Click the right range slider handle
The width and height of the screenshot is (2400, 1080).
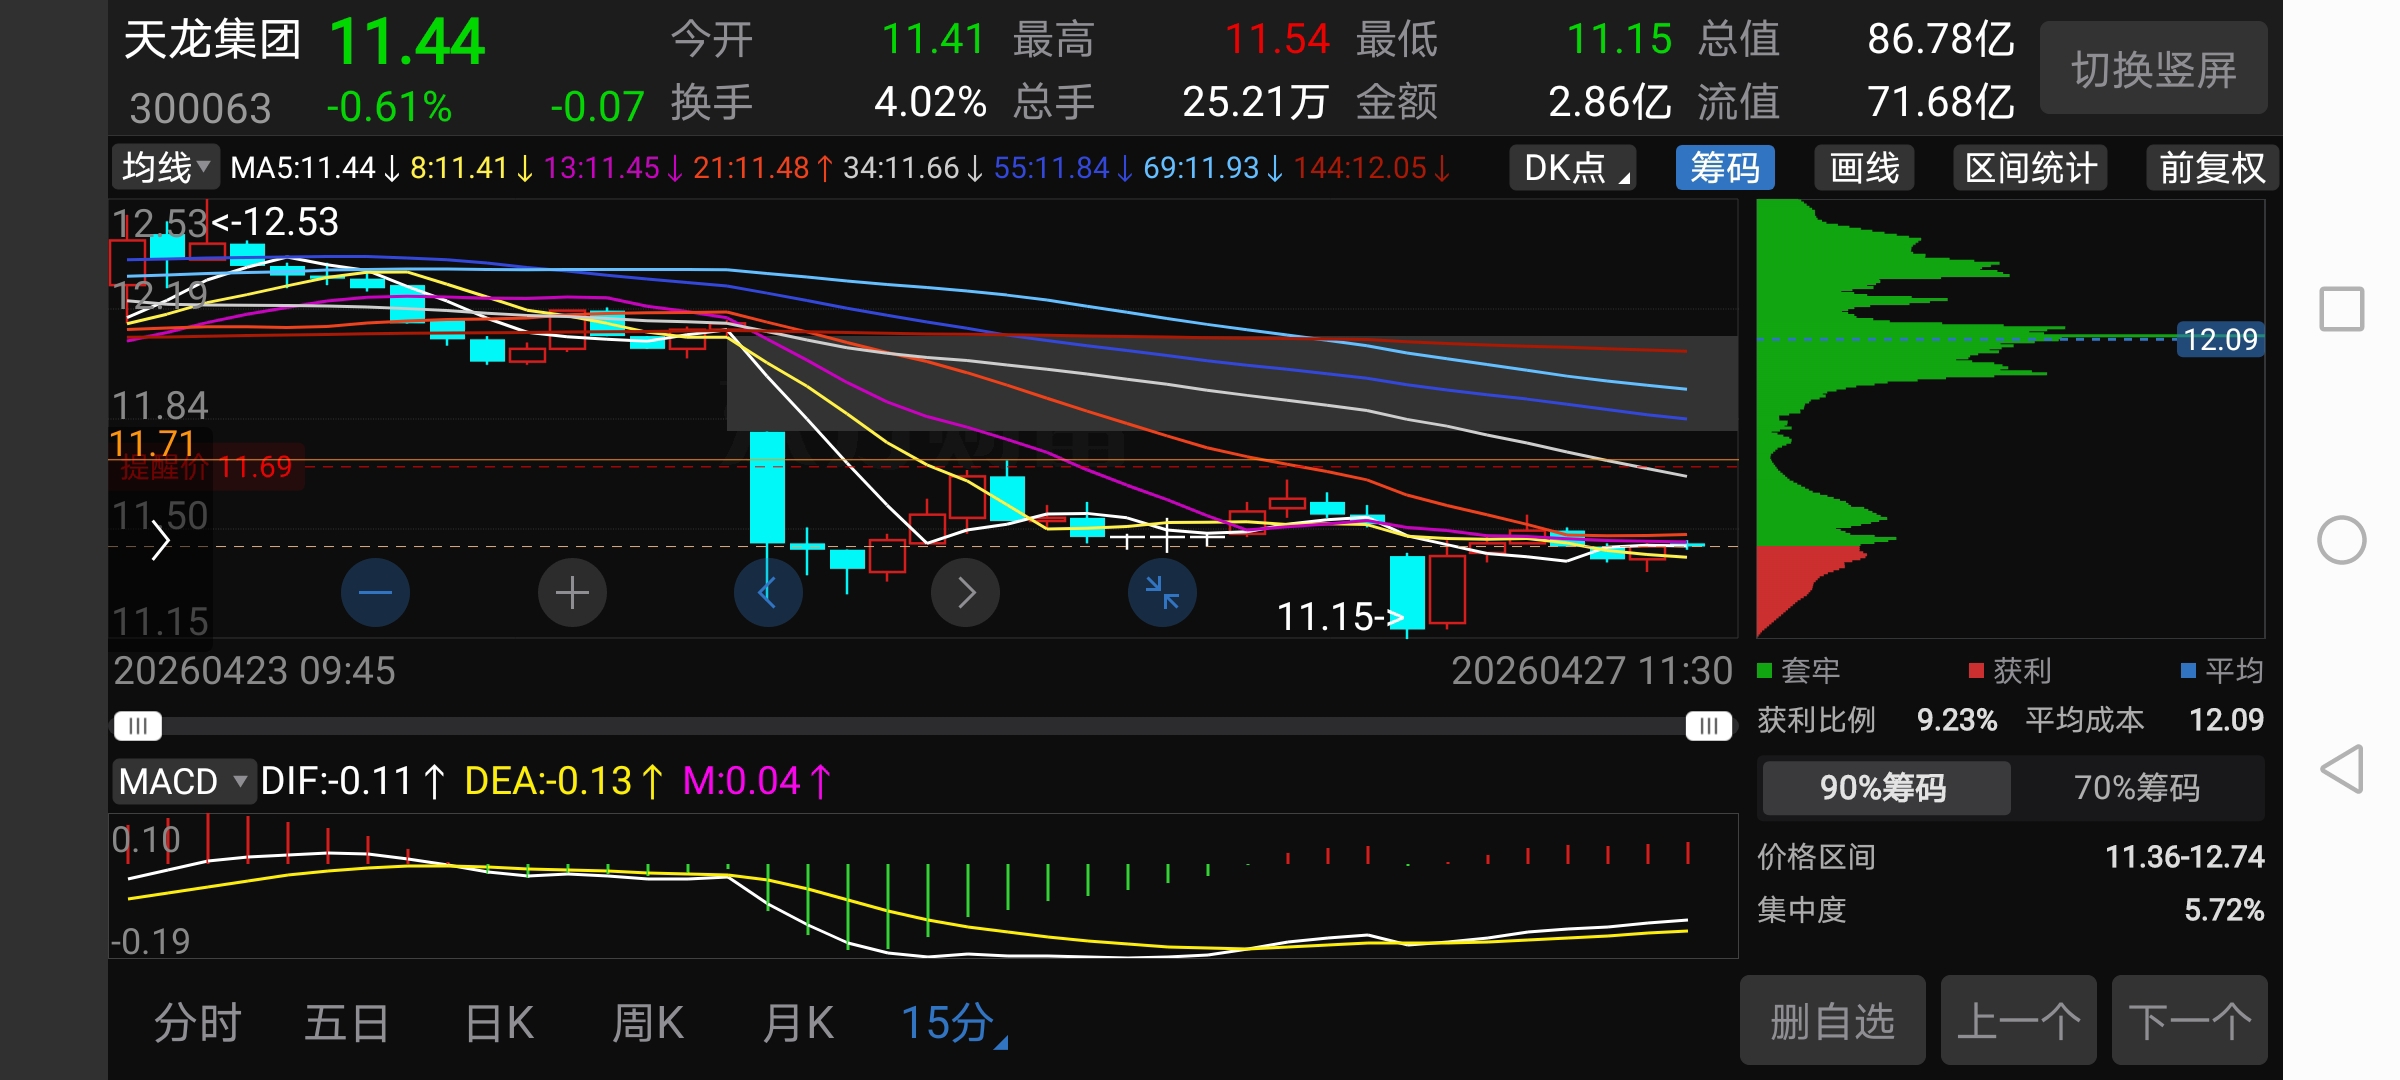click(1709, 725)
